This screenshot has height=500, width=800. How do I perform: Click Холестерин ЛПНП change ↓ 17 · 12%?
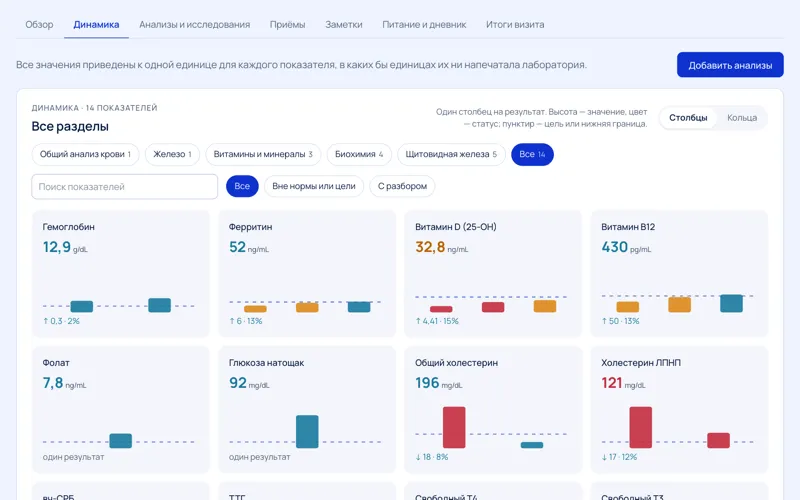[619, 457]
